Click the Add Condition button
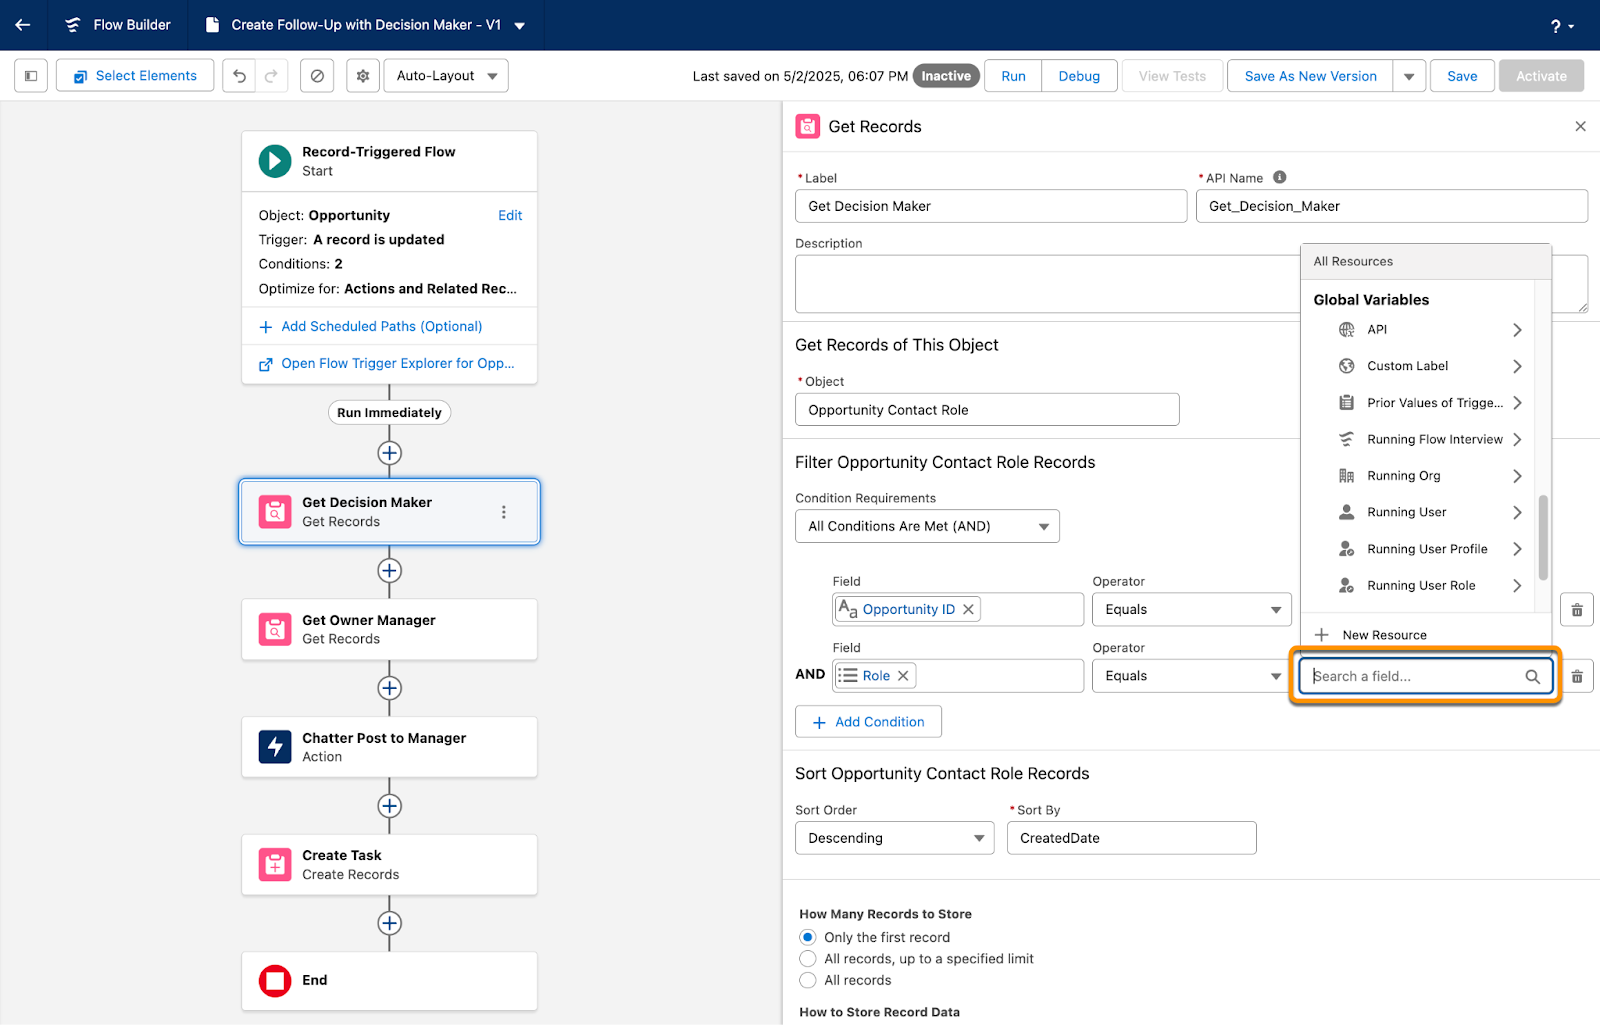This screenshot has width=1600, height=1025. (868, 722)
